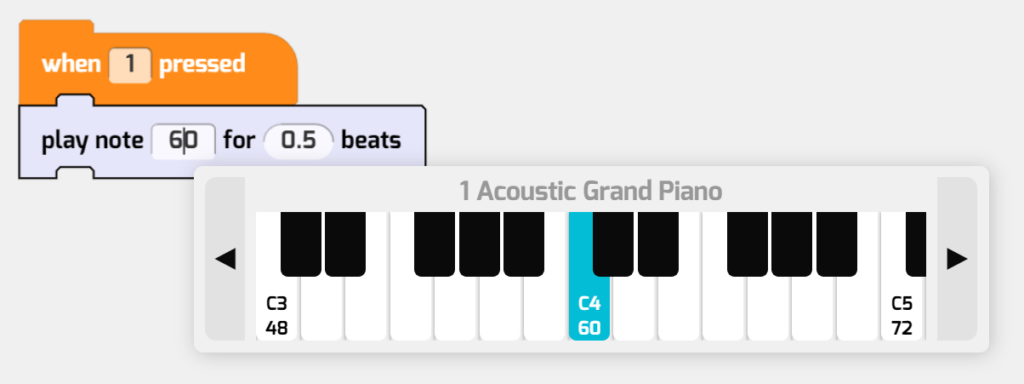
Task: Click the 'play note' block label
Action: click(92, 140)
